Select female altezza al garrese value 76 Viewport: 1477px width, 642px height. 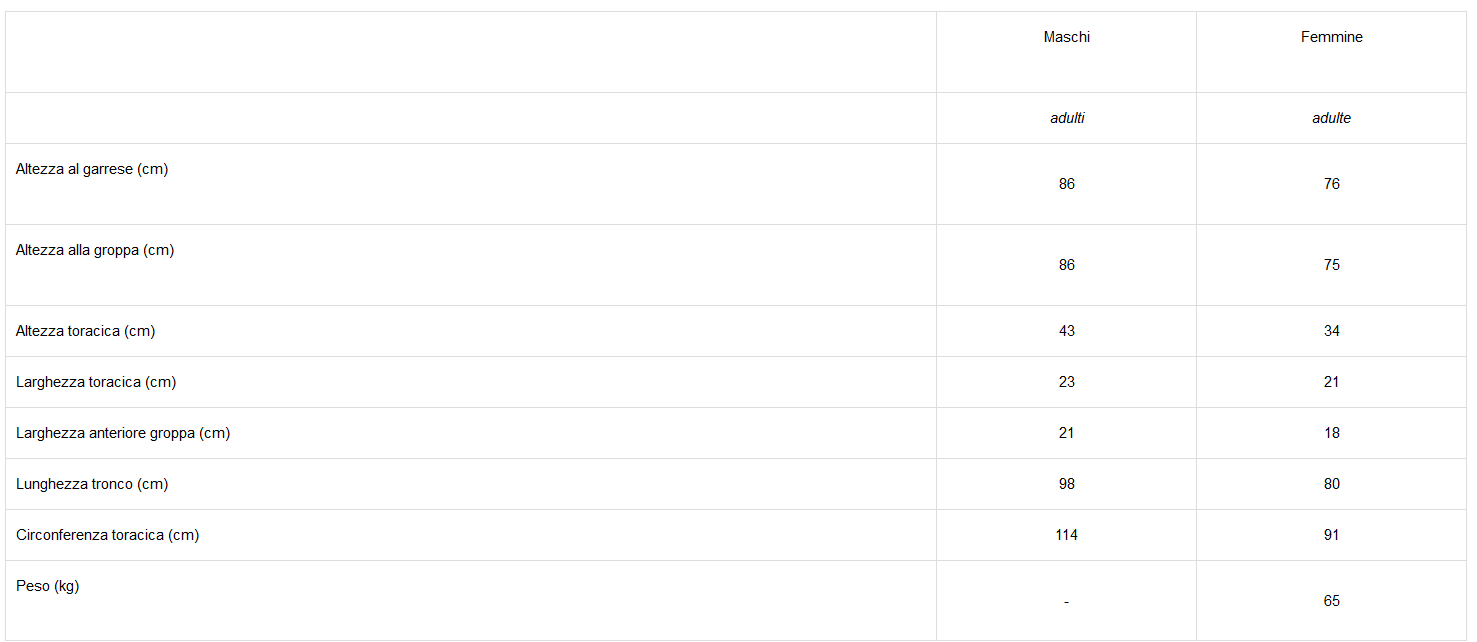[1331, 184]
